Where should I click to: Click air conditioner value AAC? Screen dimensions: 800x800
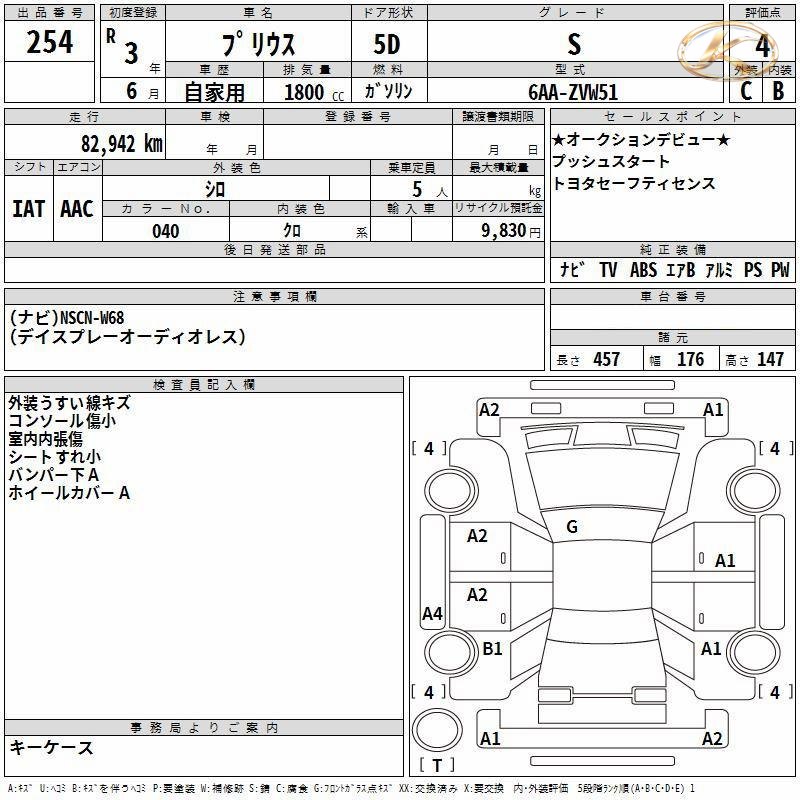tap(77, 209)
